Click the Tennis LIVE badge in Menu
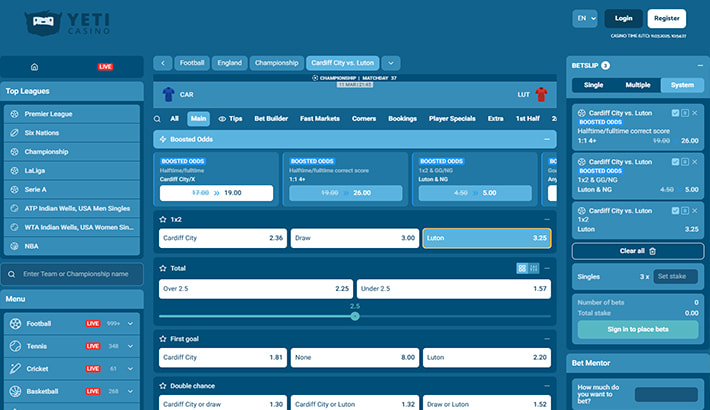 point(93,346)
